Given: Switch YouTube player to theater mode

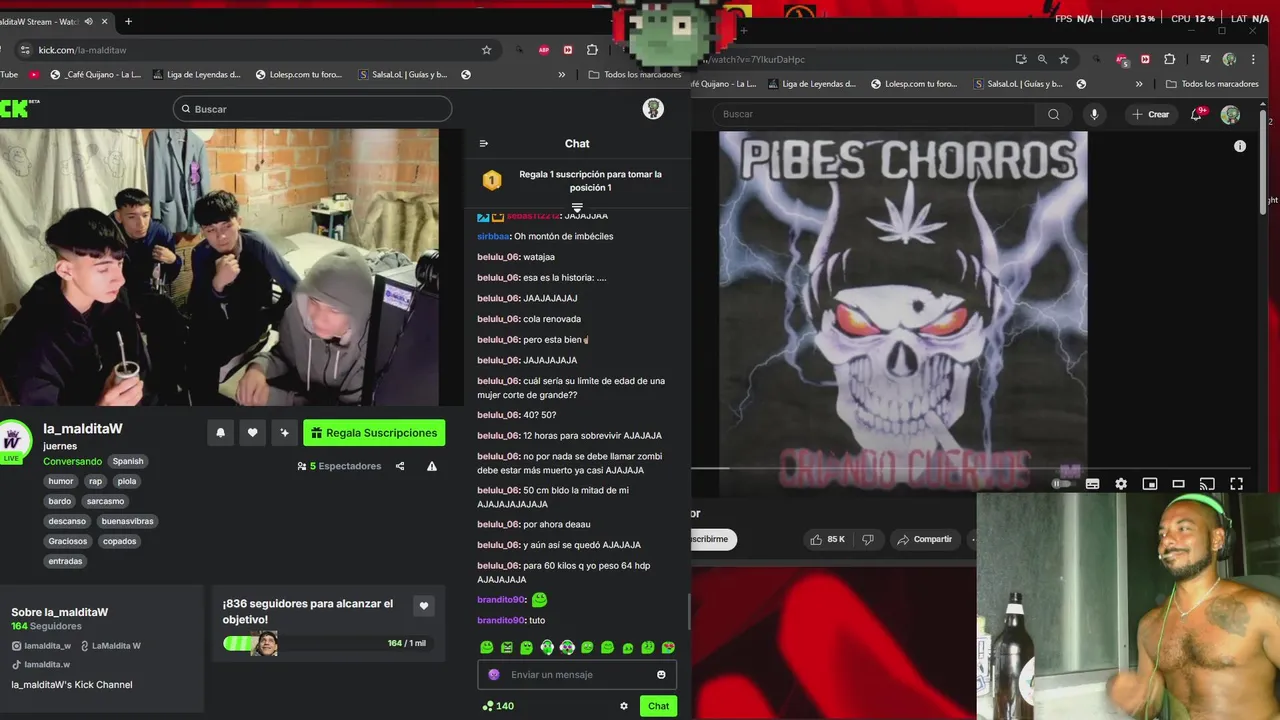Looking at the screenshot, I should coord(1178,484).
